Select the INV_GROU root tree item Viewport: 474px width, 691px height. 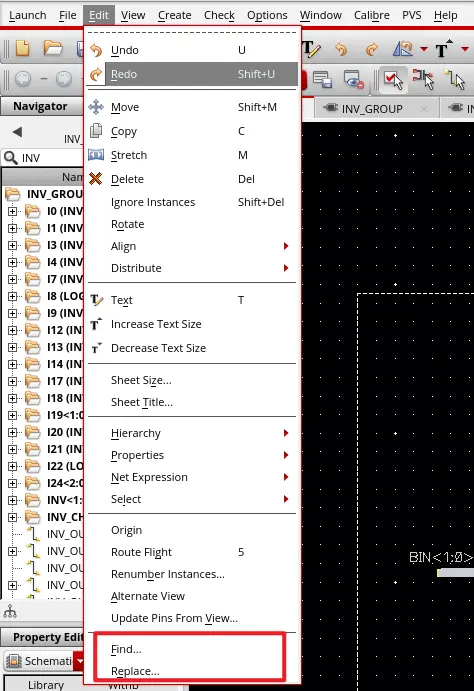click(54, 194)
